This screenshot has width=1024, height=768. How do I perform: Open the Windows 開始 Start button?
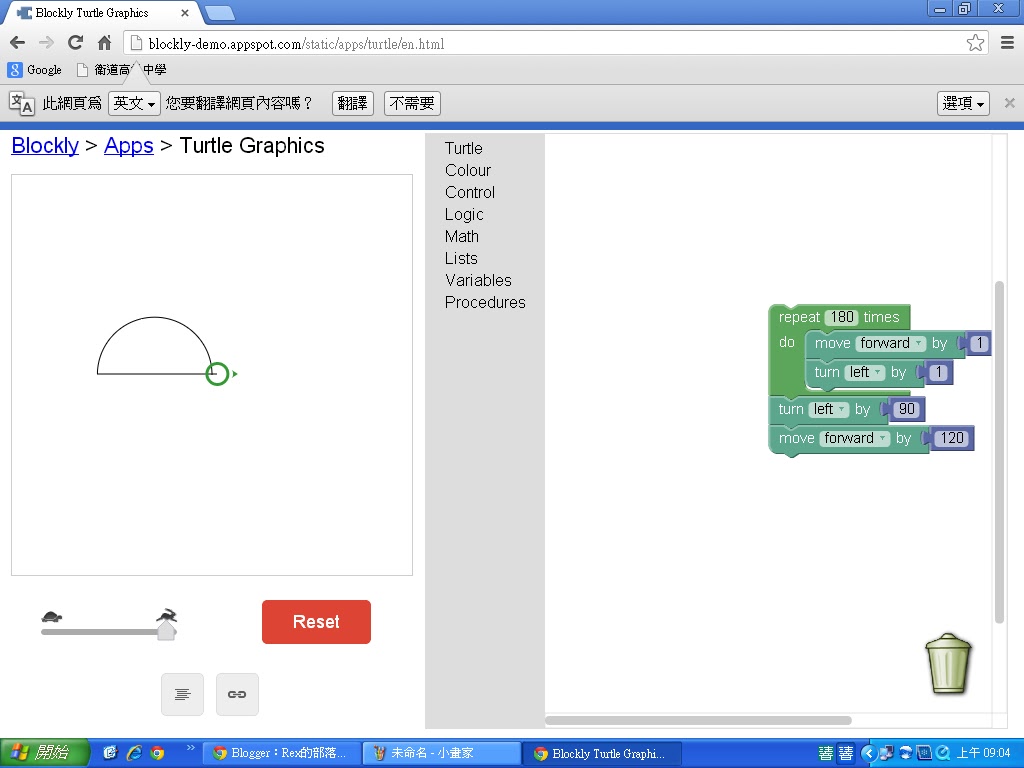[x=44, y=753]
